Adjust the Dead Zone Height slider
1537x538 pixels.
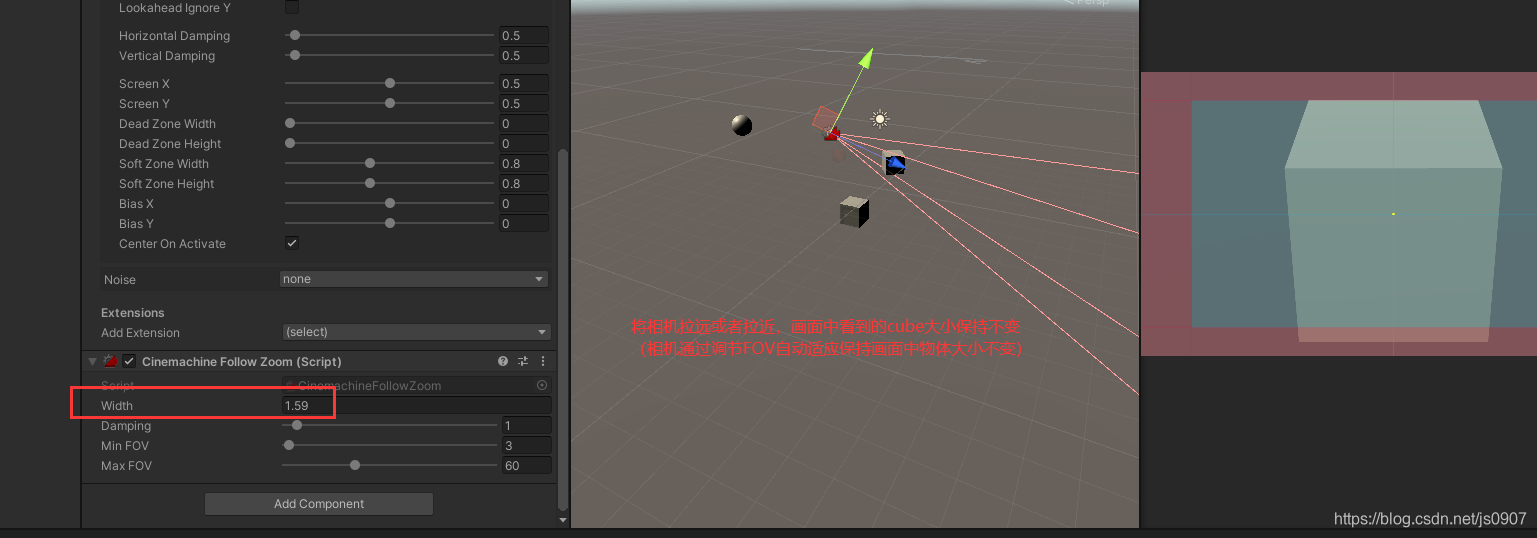click(390, 143)
